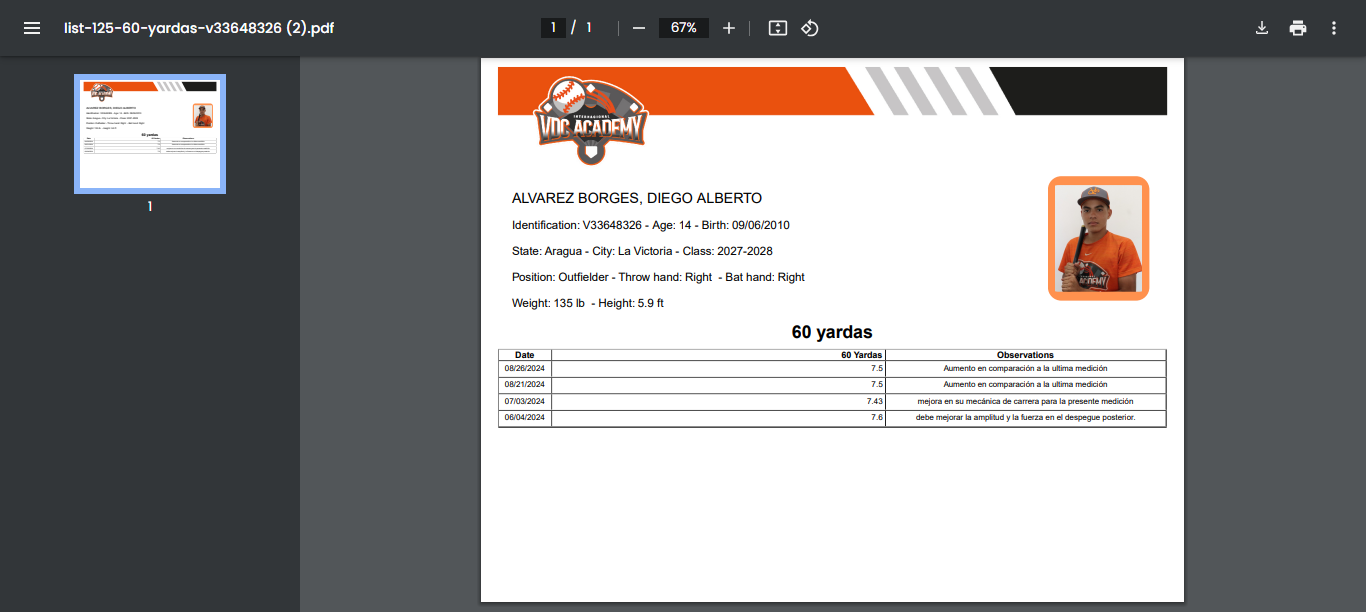Zoom out with the minus button

point(639,28)
